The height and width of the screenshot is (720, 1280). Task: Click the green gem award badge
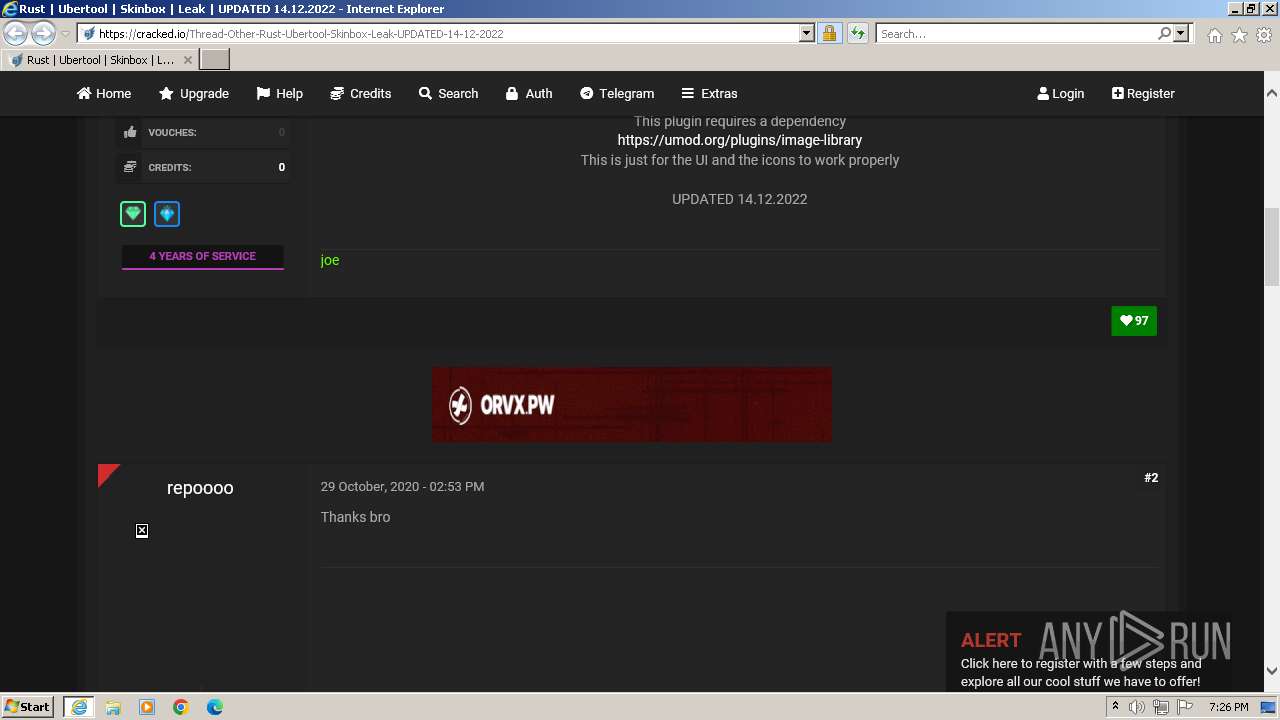pyautogui.click(x=133, y=214)
